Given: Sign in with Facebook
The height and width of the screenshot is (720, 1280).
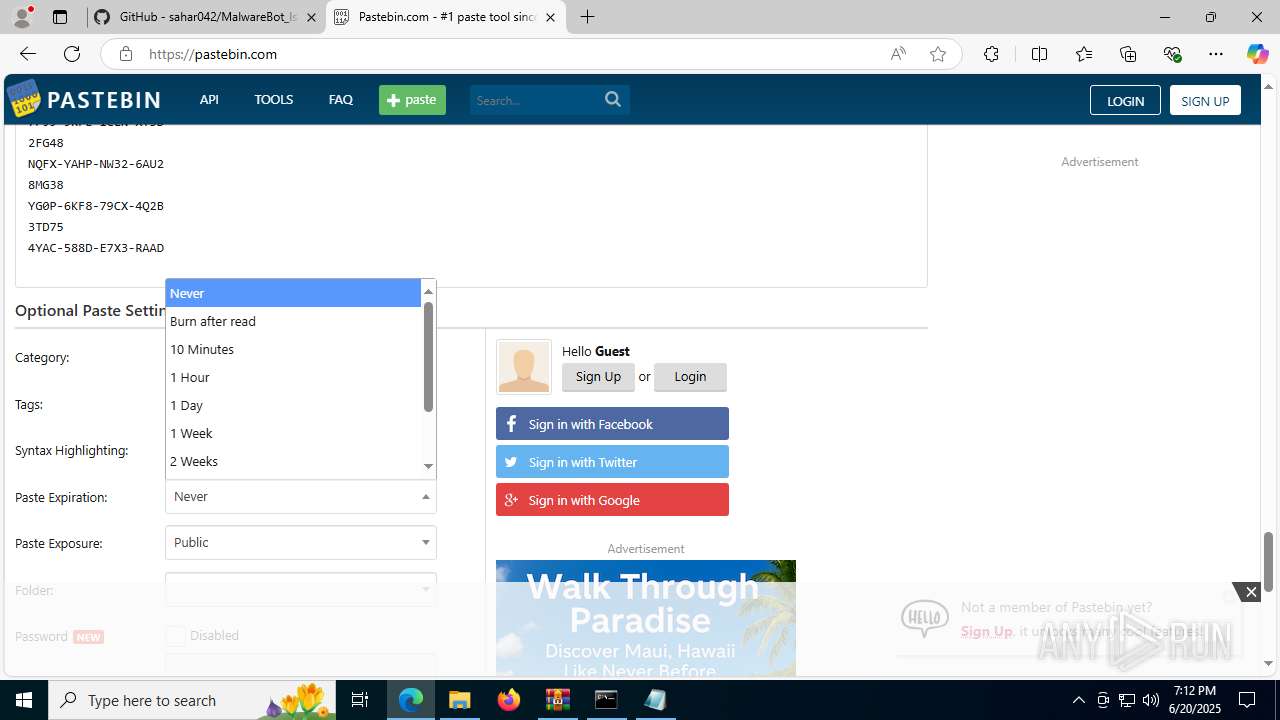Looking at the screenshot, I should click(x=612, y=424).
